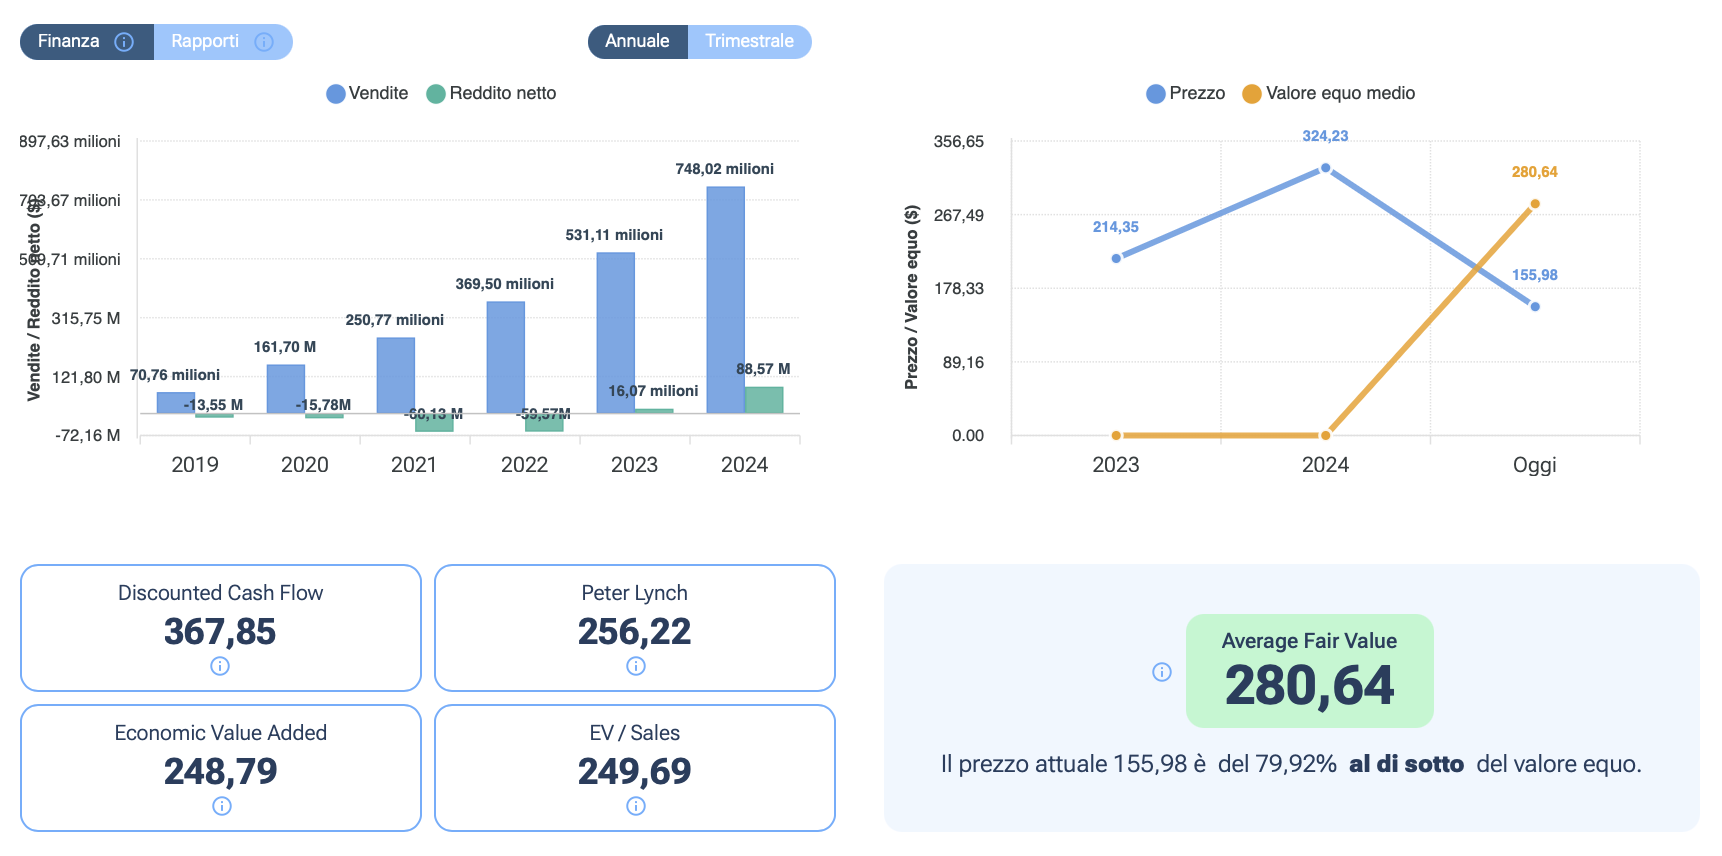Image resolution: width=1722 pixels, height=856 pixels.
Task: Click info icon under EV / Sales
Action: coord(635,806)
